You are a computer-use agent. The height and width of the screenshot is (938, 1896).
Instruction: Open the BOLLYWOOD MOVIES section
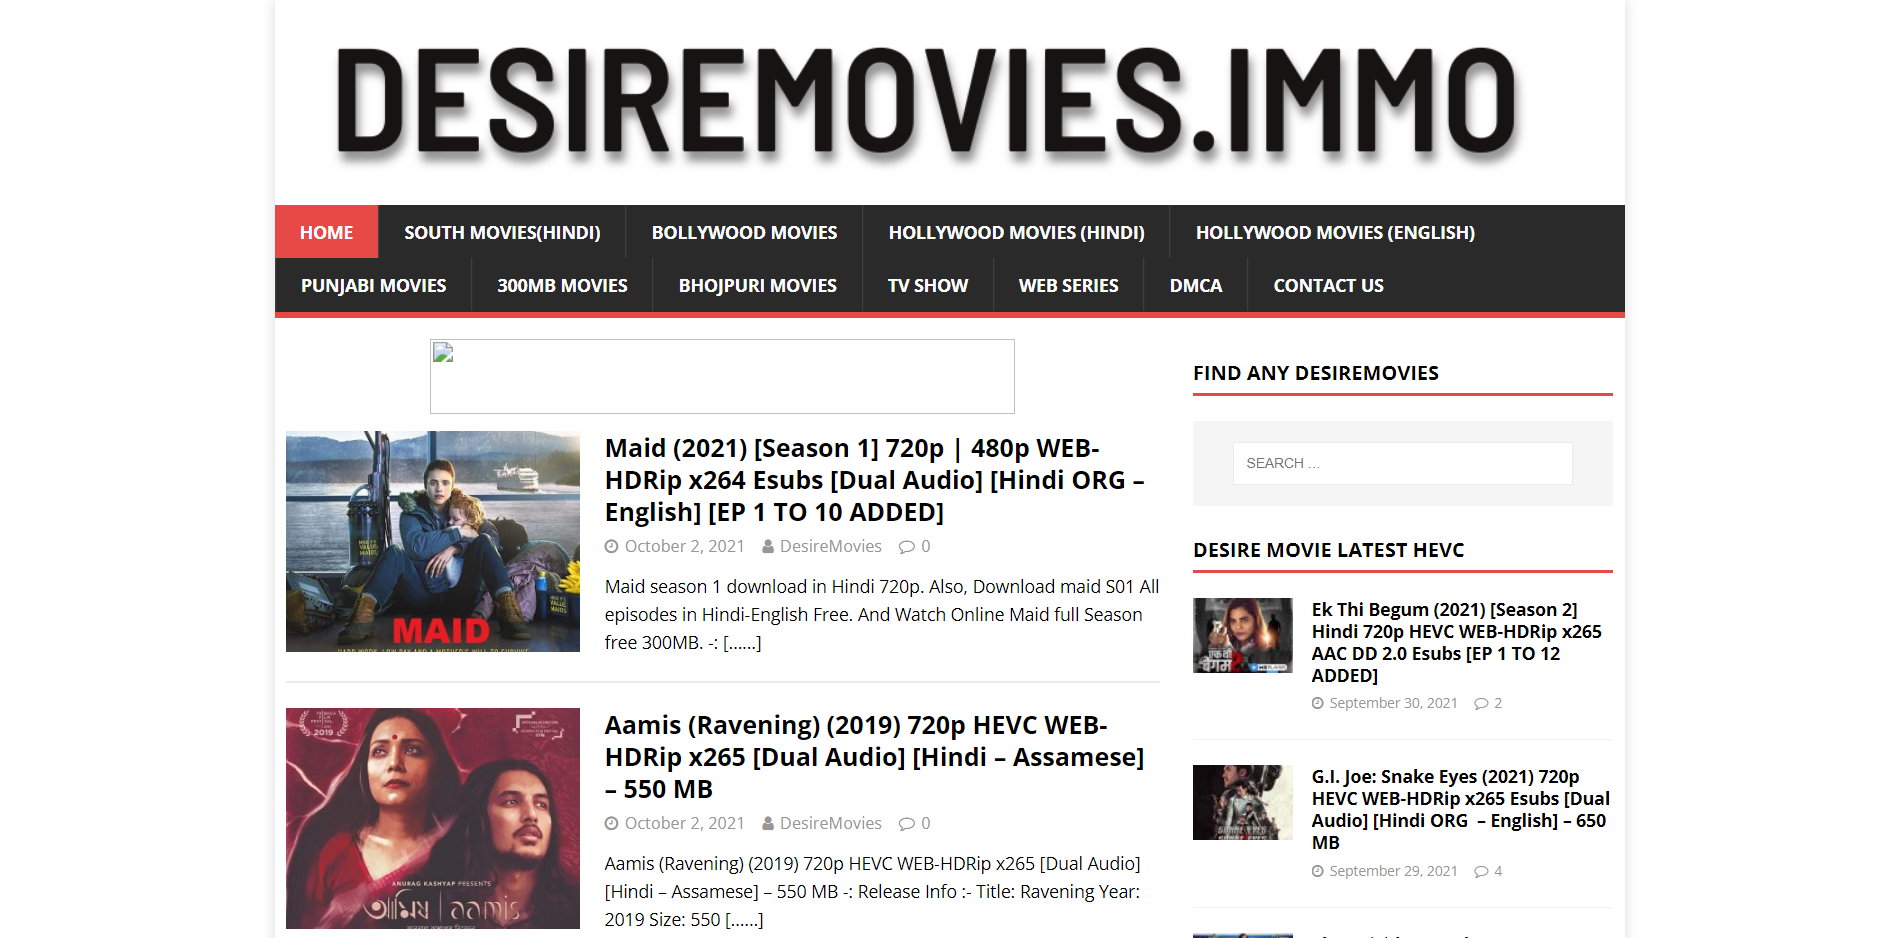pos(744,232)
